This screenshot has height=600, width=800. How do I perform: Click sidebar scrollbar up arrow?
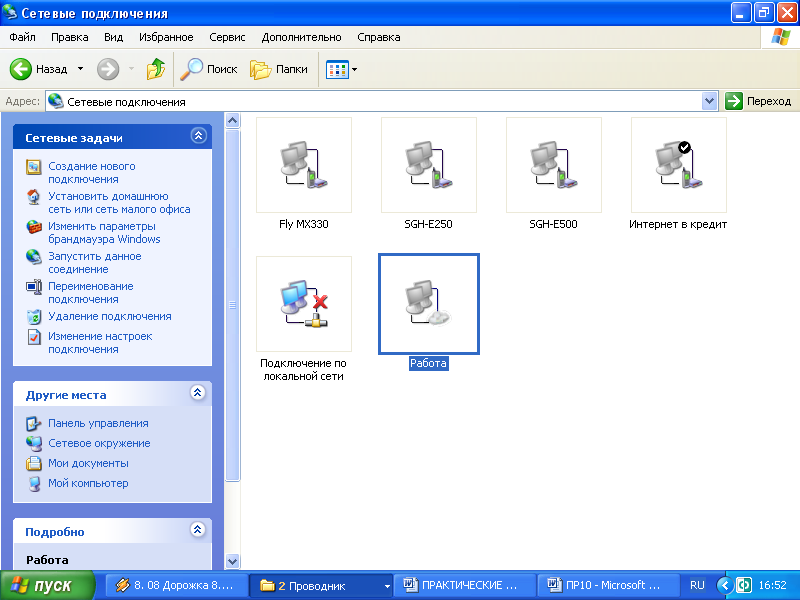pyautogui.click(x=233, y=121)
